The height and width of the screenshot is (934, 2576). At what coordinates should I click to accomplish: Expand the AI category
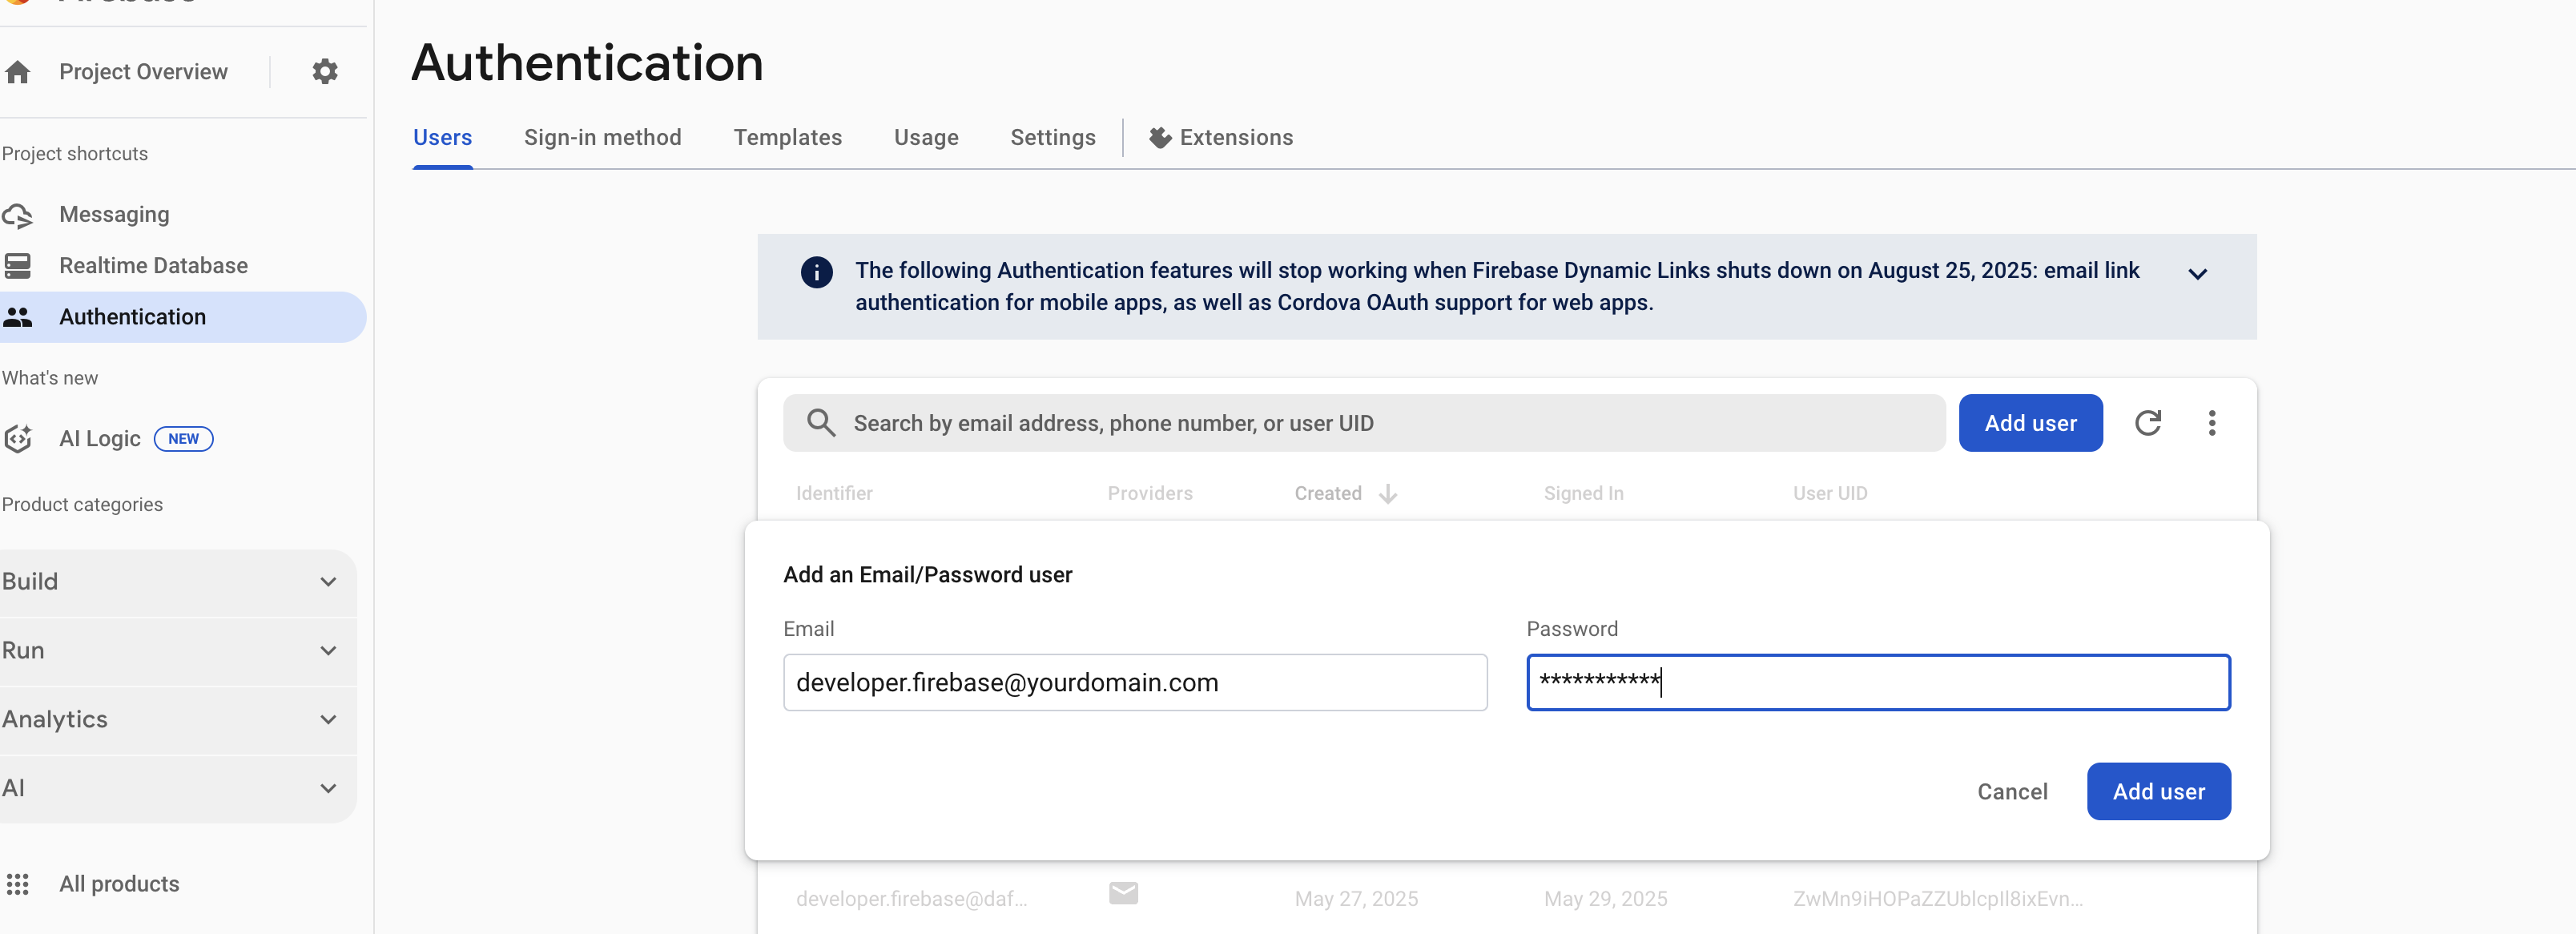[x=327, y=789]
